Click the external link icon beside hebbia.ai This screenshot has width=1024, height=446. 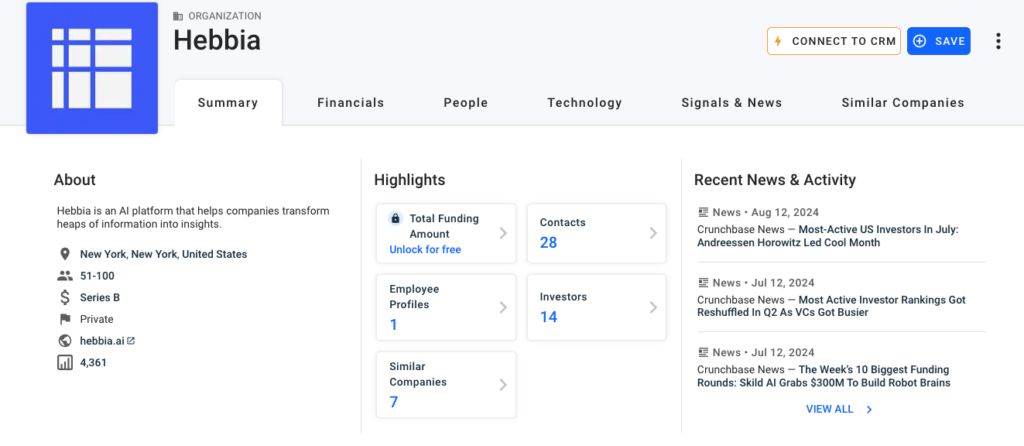131,341
